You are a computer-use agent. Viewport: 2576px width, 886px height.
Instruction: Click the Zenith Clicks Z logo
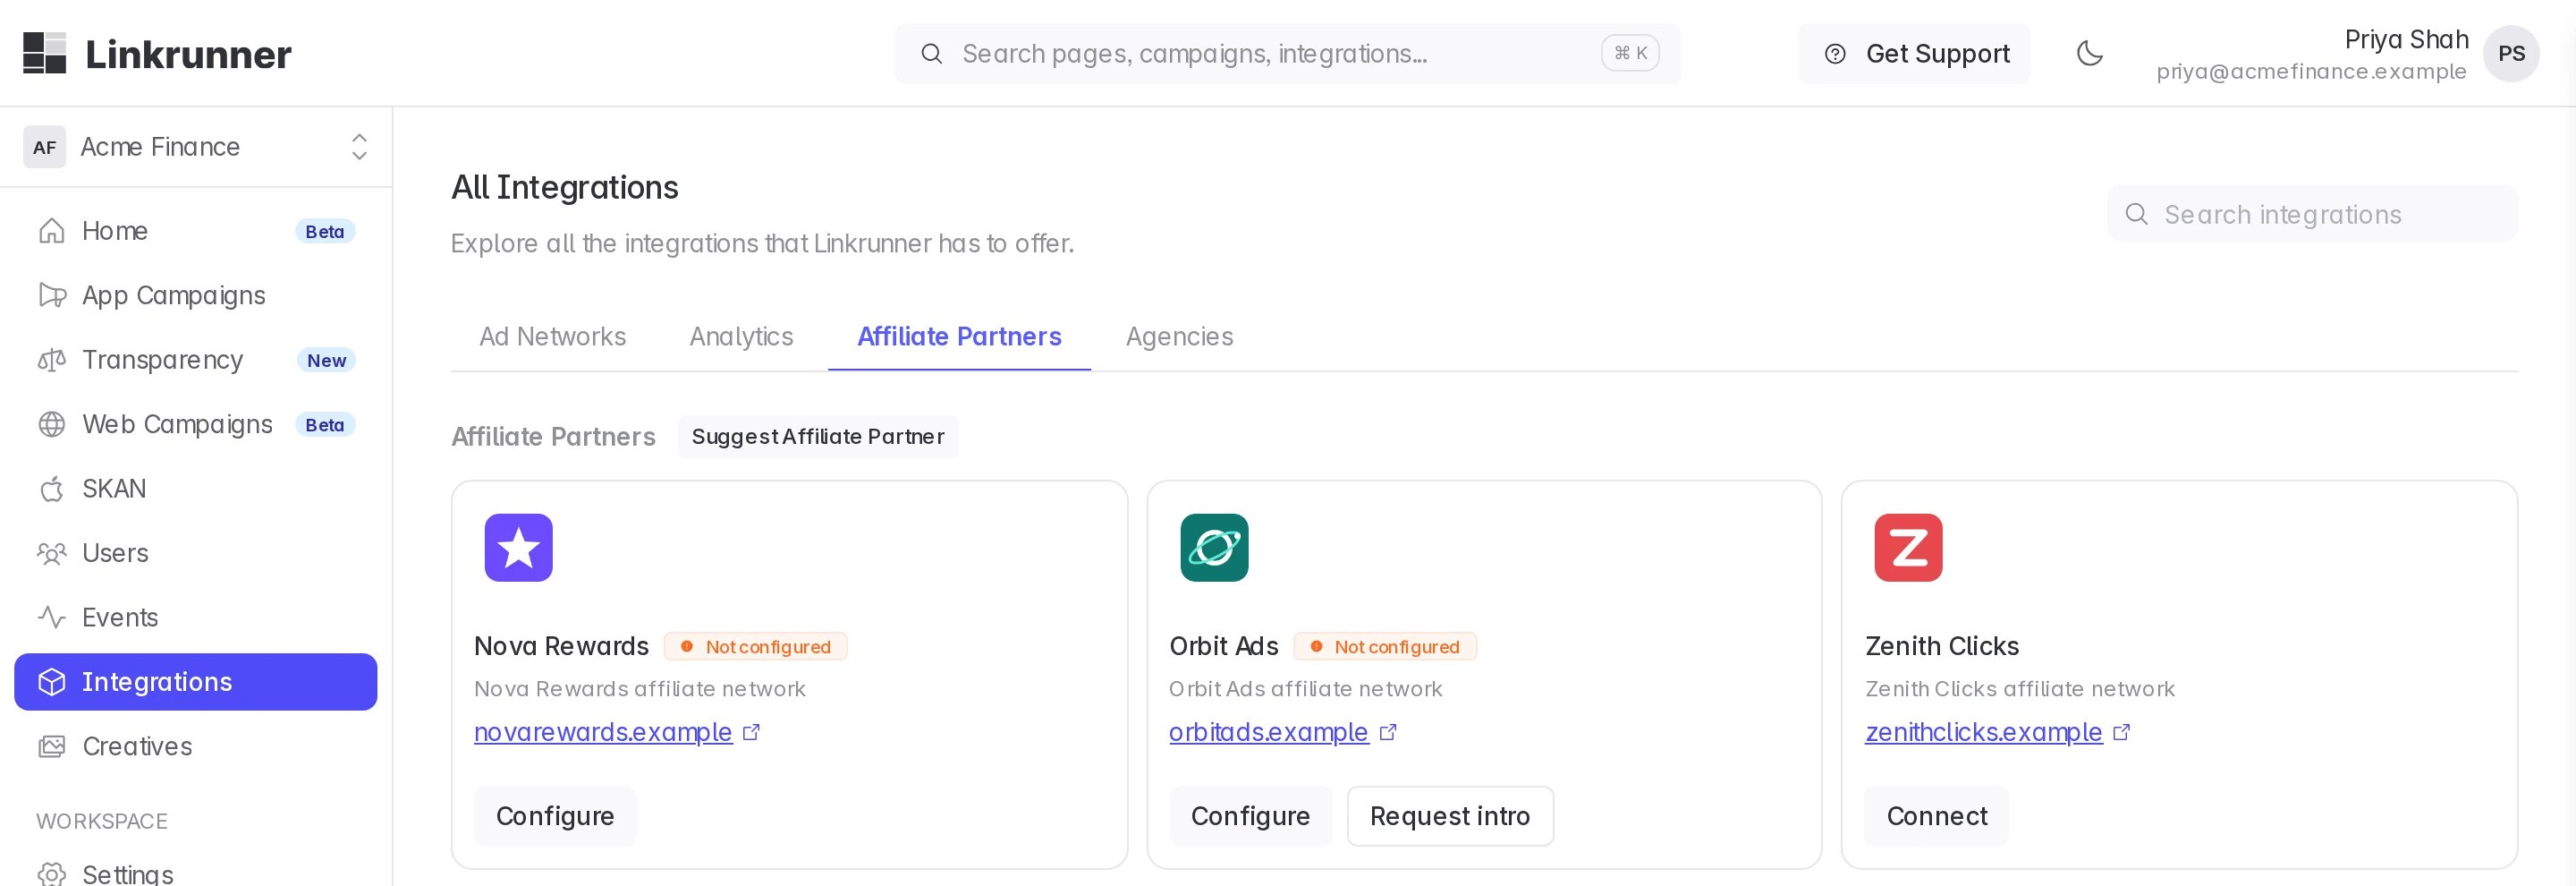pos(1908,548)
